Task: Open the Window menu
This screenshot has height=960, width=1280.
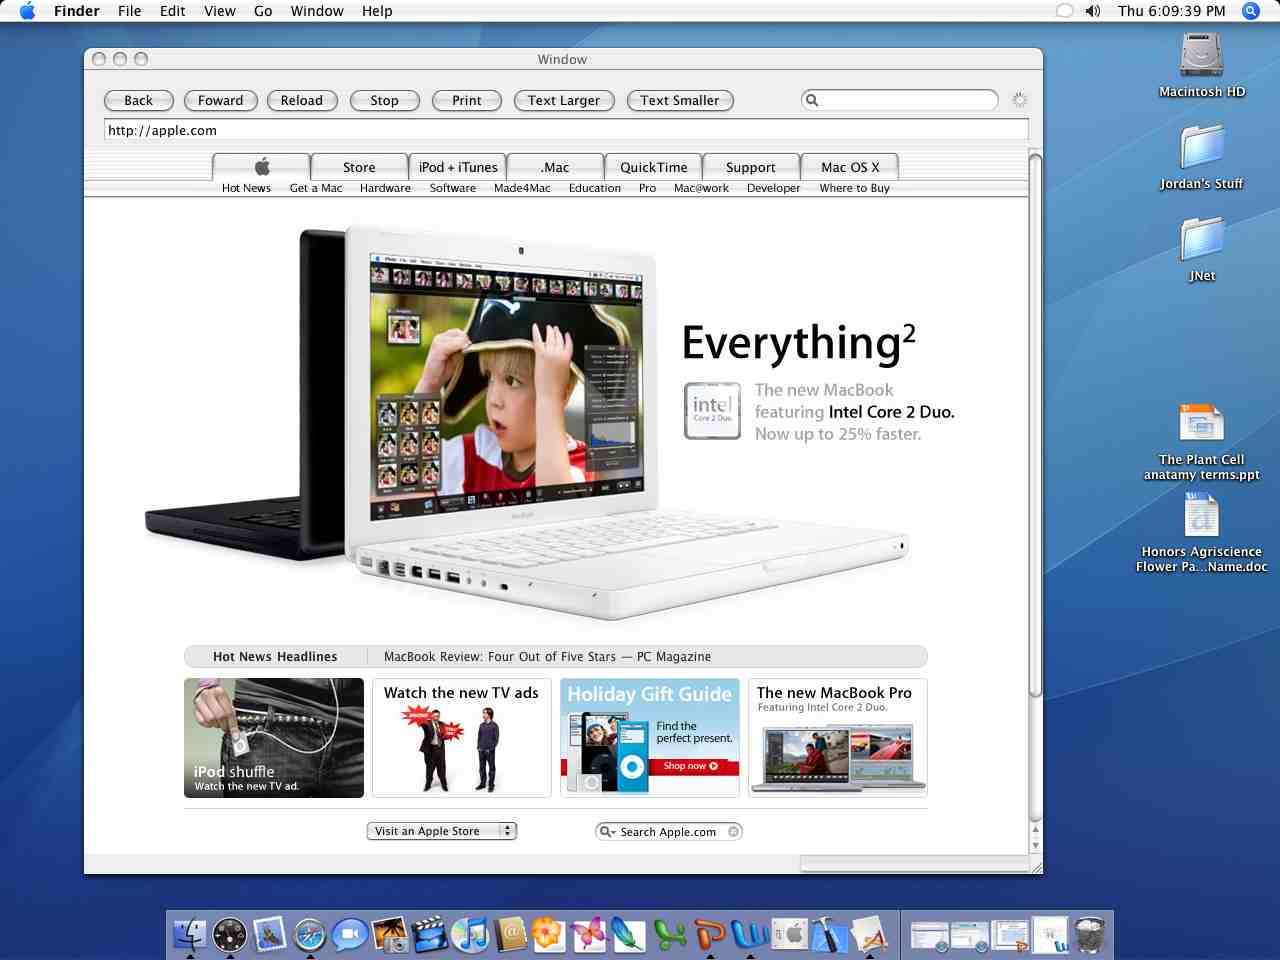Action: (x=317, y=11)
